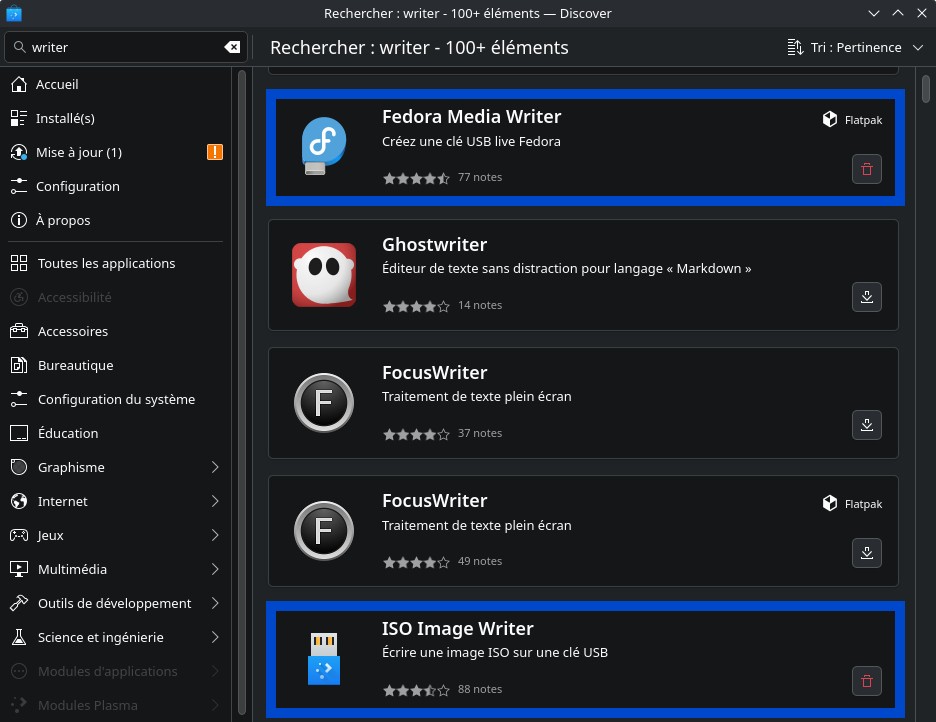Select the Graphisme category
Image resolution: width=936 pixels, height=722 pixels.
[116, 467]
